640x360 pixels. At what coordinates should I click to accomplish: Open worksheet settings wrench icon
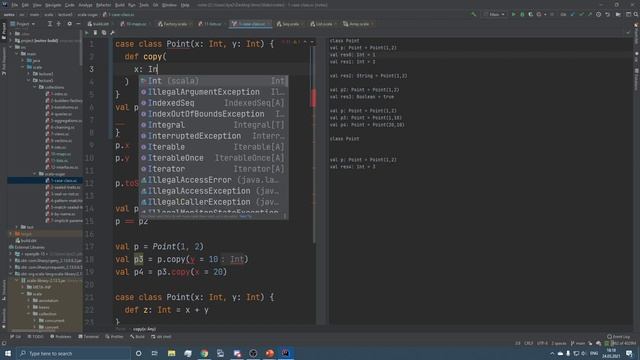pos(112,33)
